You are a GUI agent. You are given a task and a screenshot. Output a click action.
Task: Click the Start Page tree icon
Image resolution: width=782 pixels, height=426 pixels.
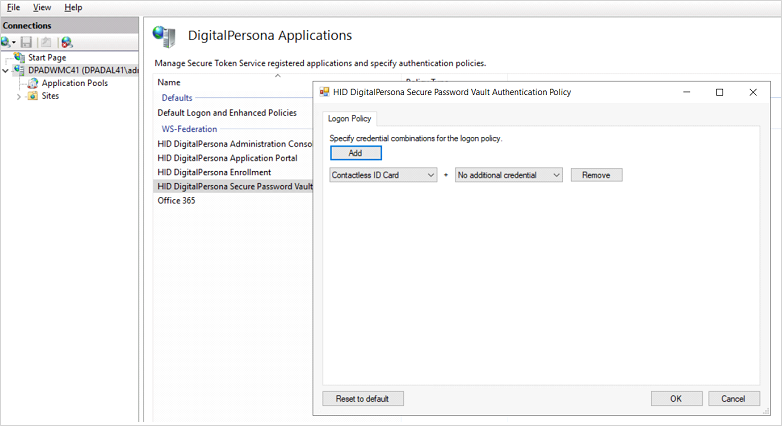(20, 57)
